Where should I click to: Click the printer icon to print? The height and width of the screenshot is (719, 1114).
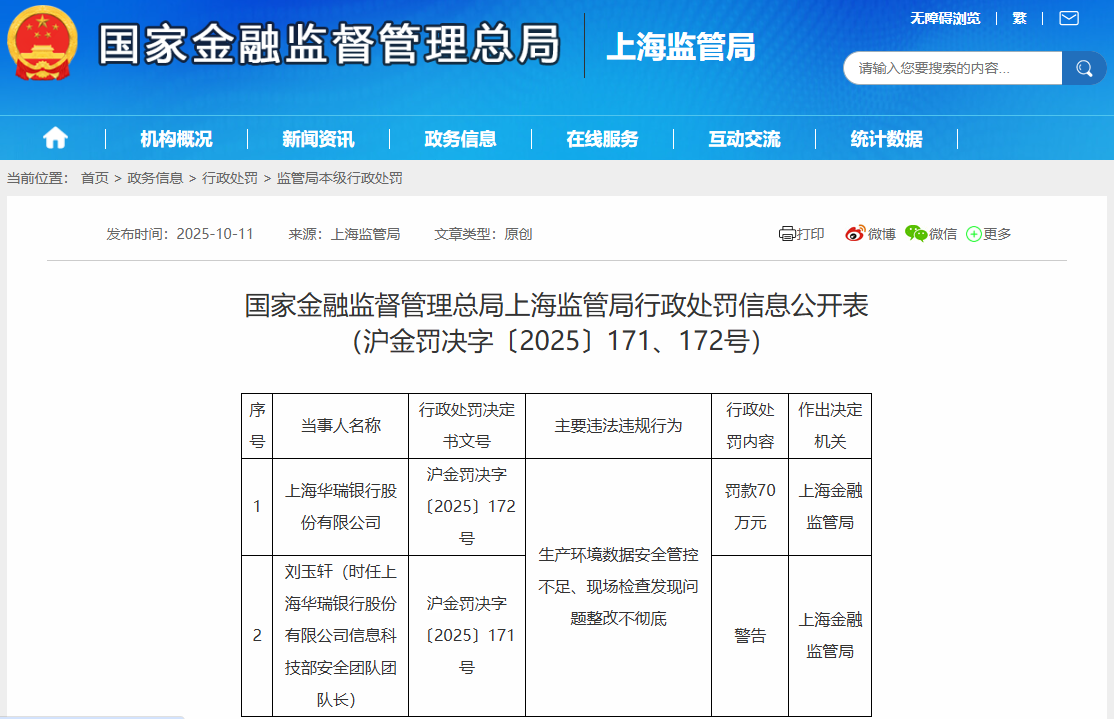click(x=787, y=234)
